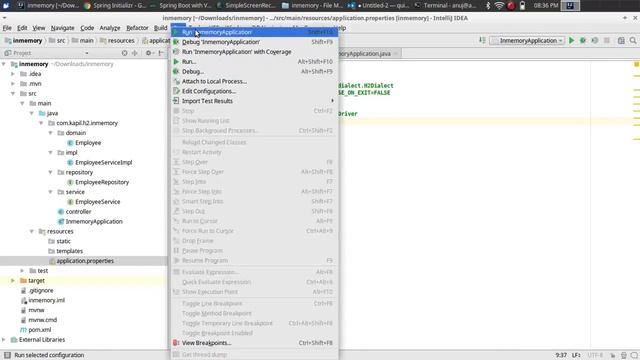Click the Bluetooth system tray icon
The image size is (640, 360).
click(488, 5)
